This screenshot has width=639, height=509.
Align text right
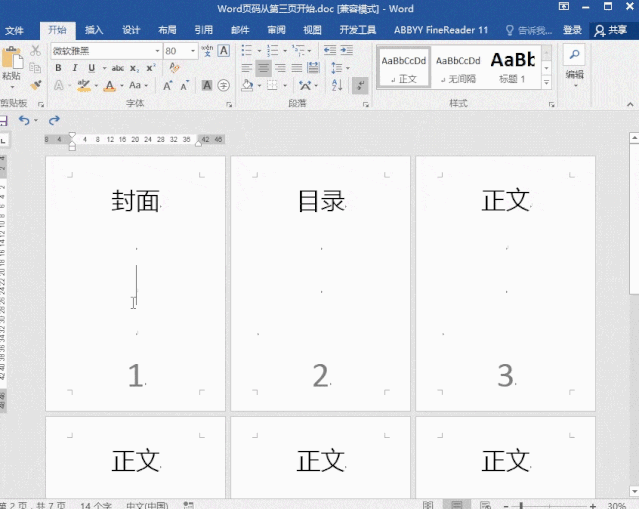coord(280,68)
